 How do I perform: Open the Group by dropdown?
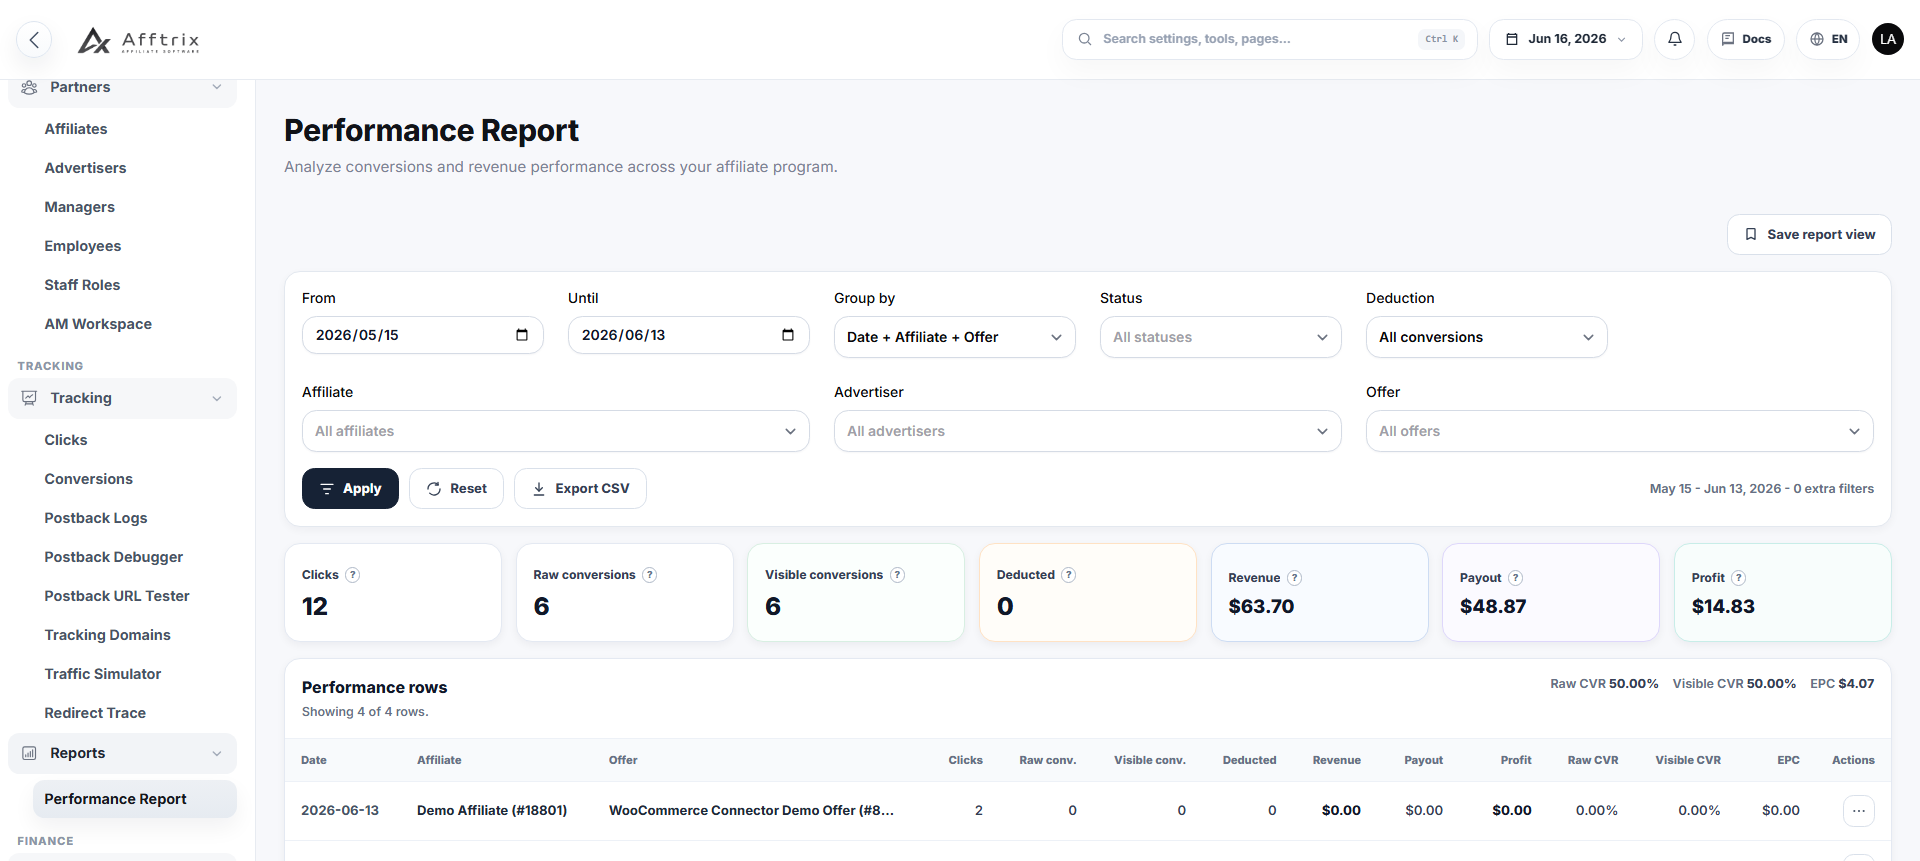point(954,337)
